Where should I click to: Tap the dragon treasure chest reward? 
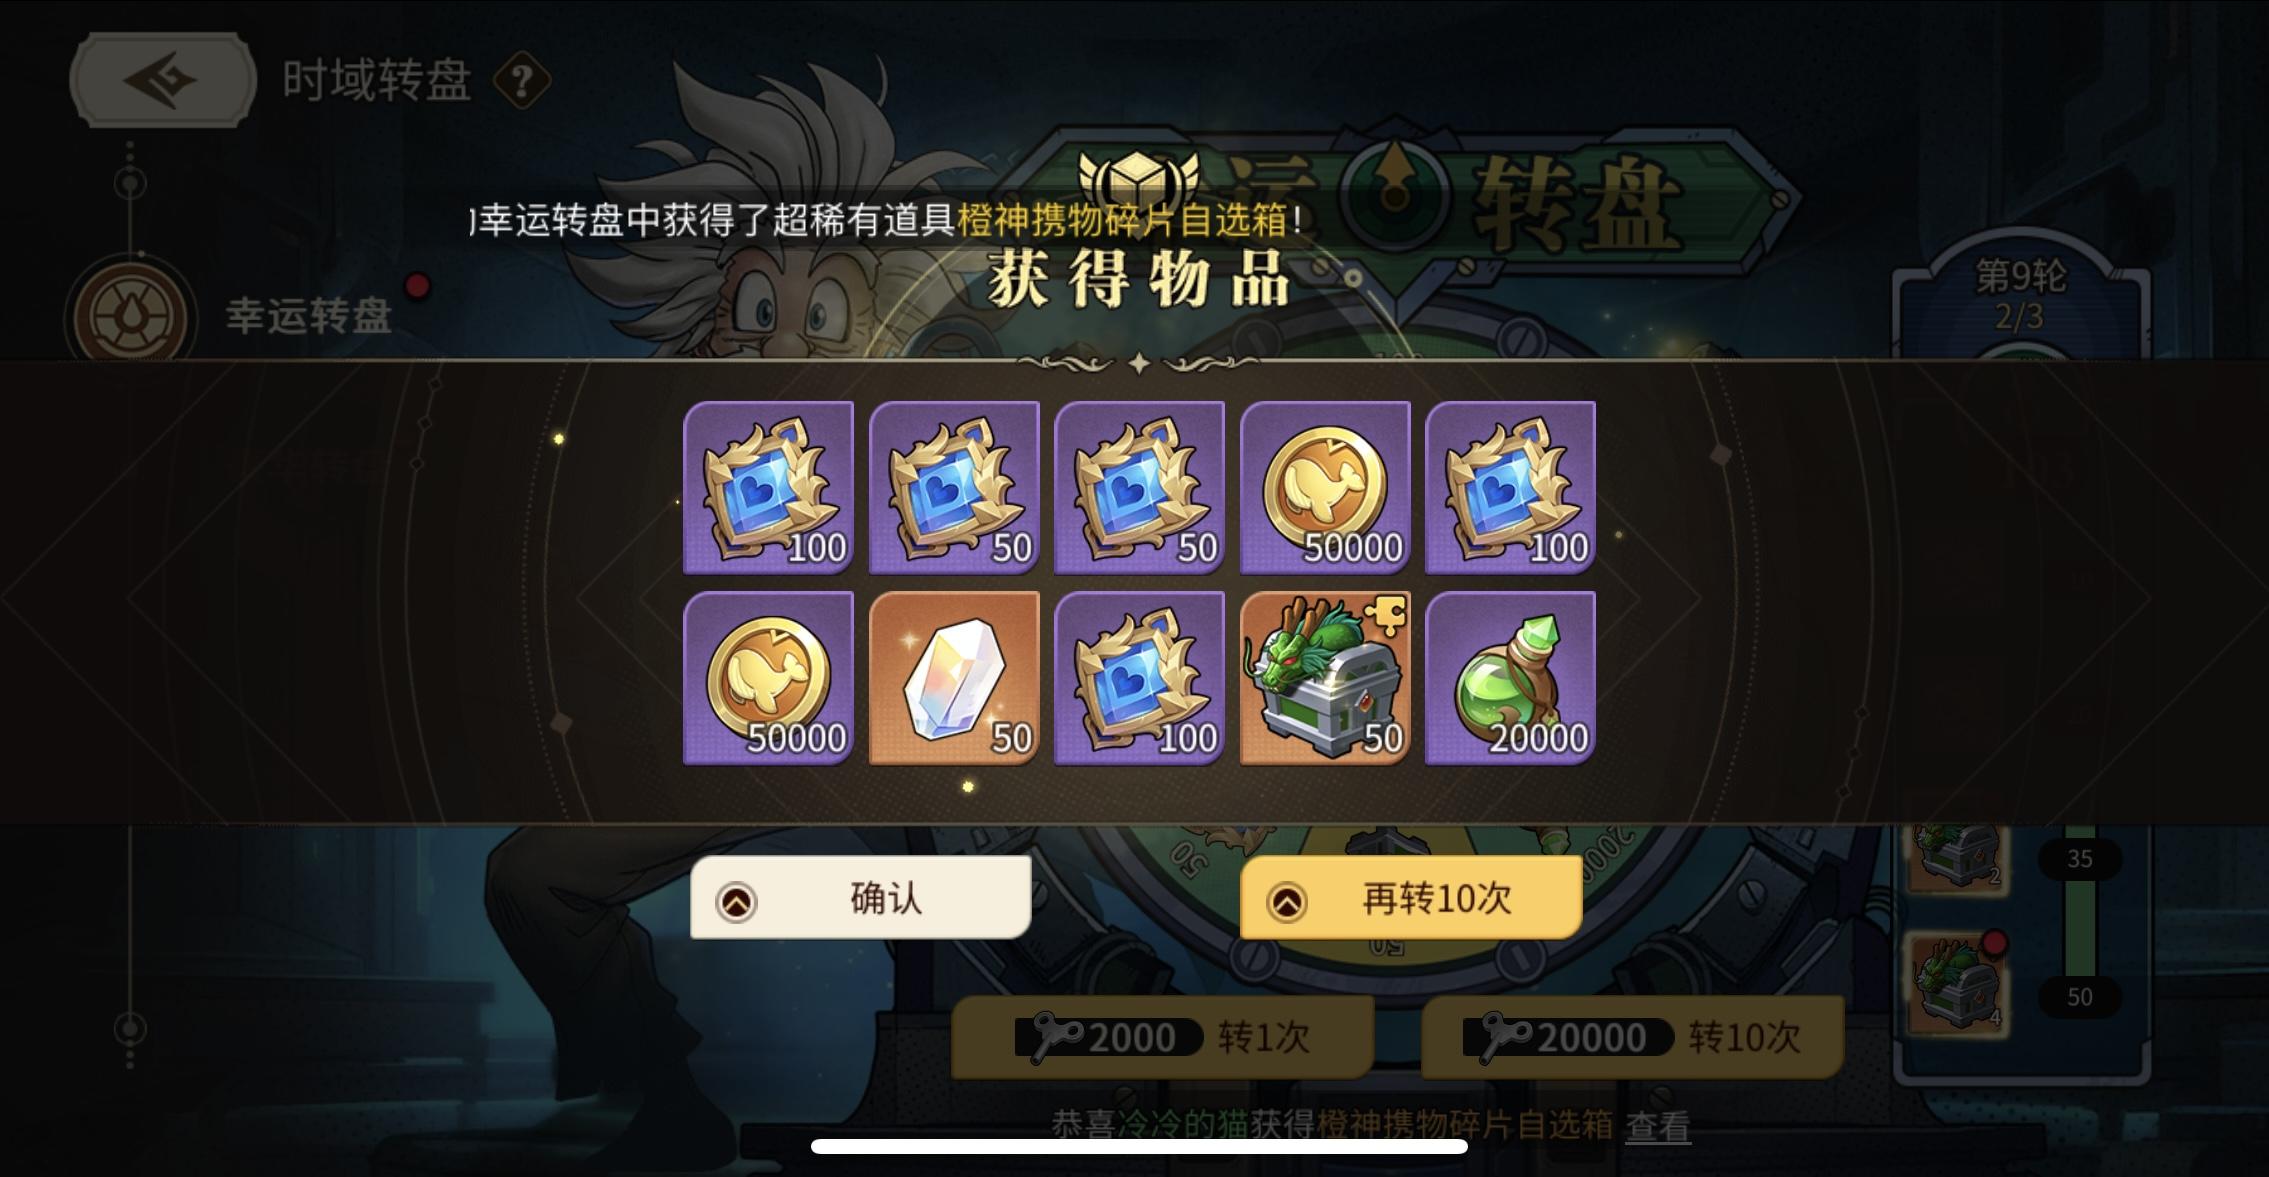tap(1325, 678)
